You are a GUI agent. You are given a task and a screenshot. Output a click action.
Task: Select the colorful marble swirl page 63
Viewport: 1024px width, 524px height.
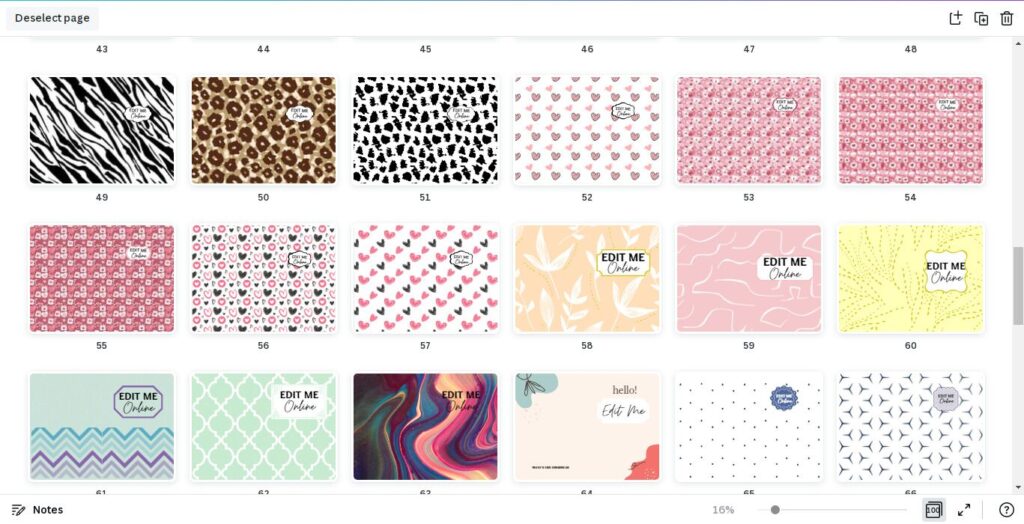(425, 427)
